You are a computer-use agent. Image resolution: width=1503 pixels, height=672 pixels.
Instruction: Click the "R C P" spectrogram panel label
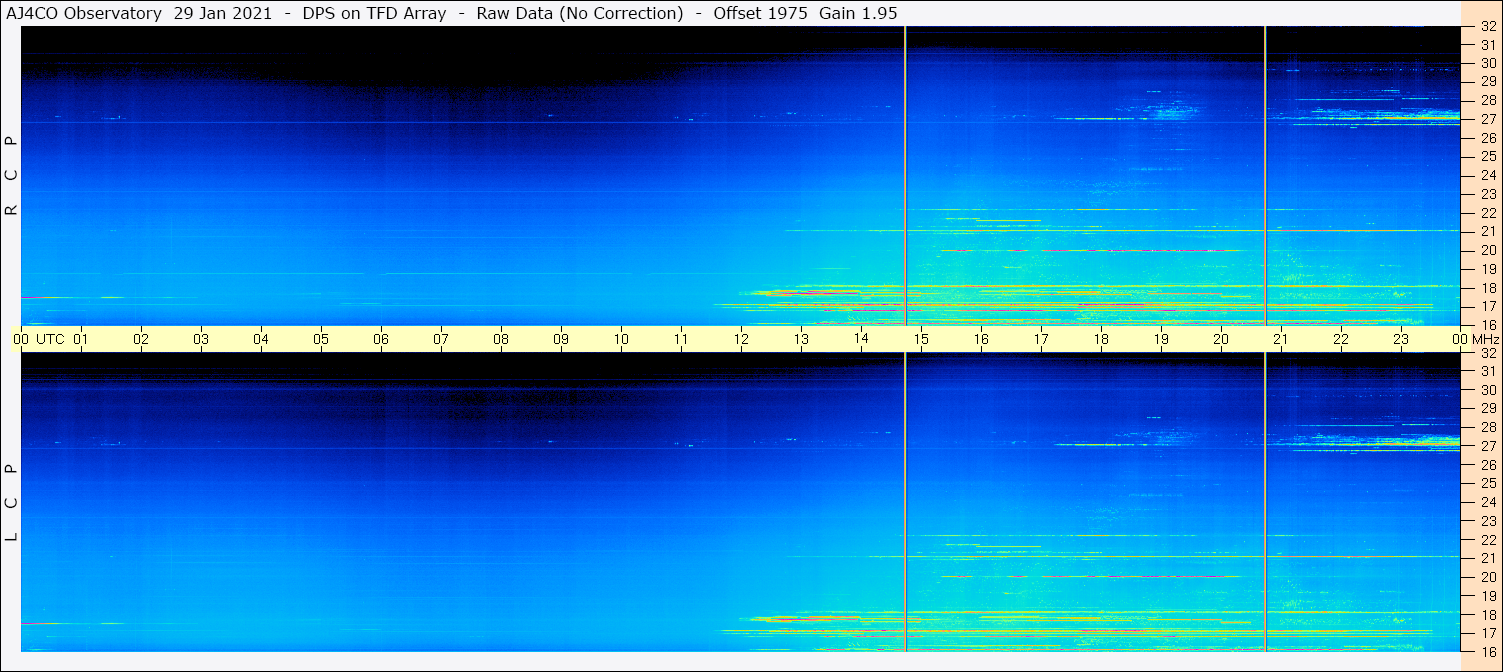coord(12,175)
